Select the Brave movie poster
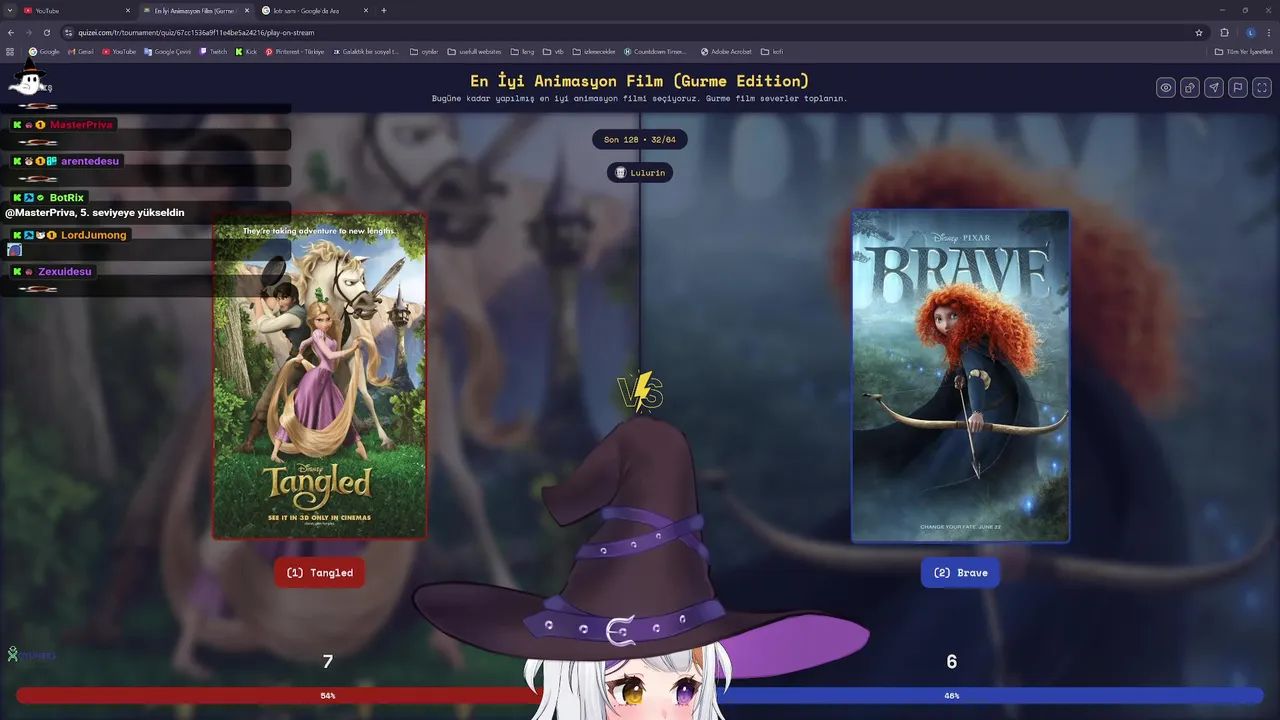Viewport: 1280px width, 720px height. click(960, 376)
